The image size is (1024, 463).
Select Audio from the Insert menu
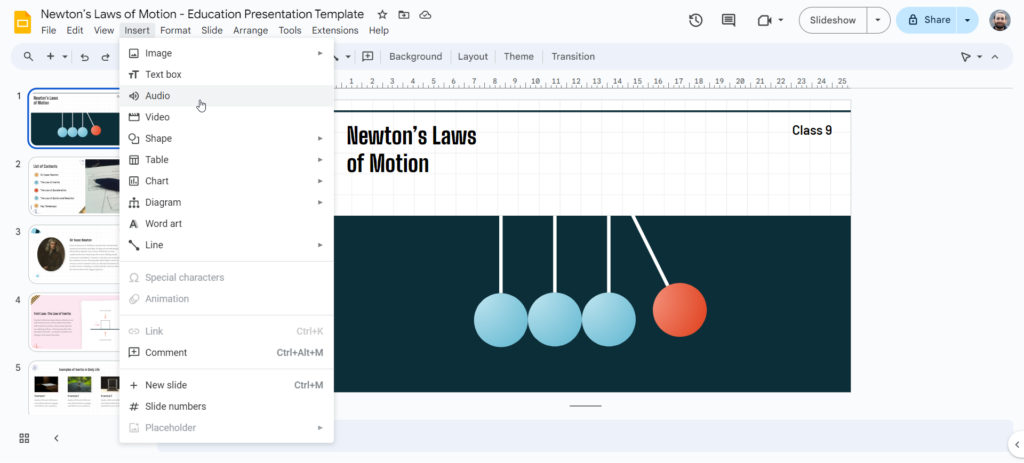158,96
